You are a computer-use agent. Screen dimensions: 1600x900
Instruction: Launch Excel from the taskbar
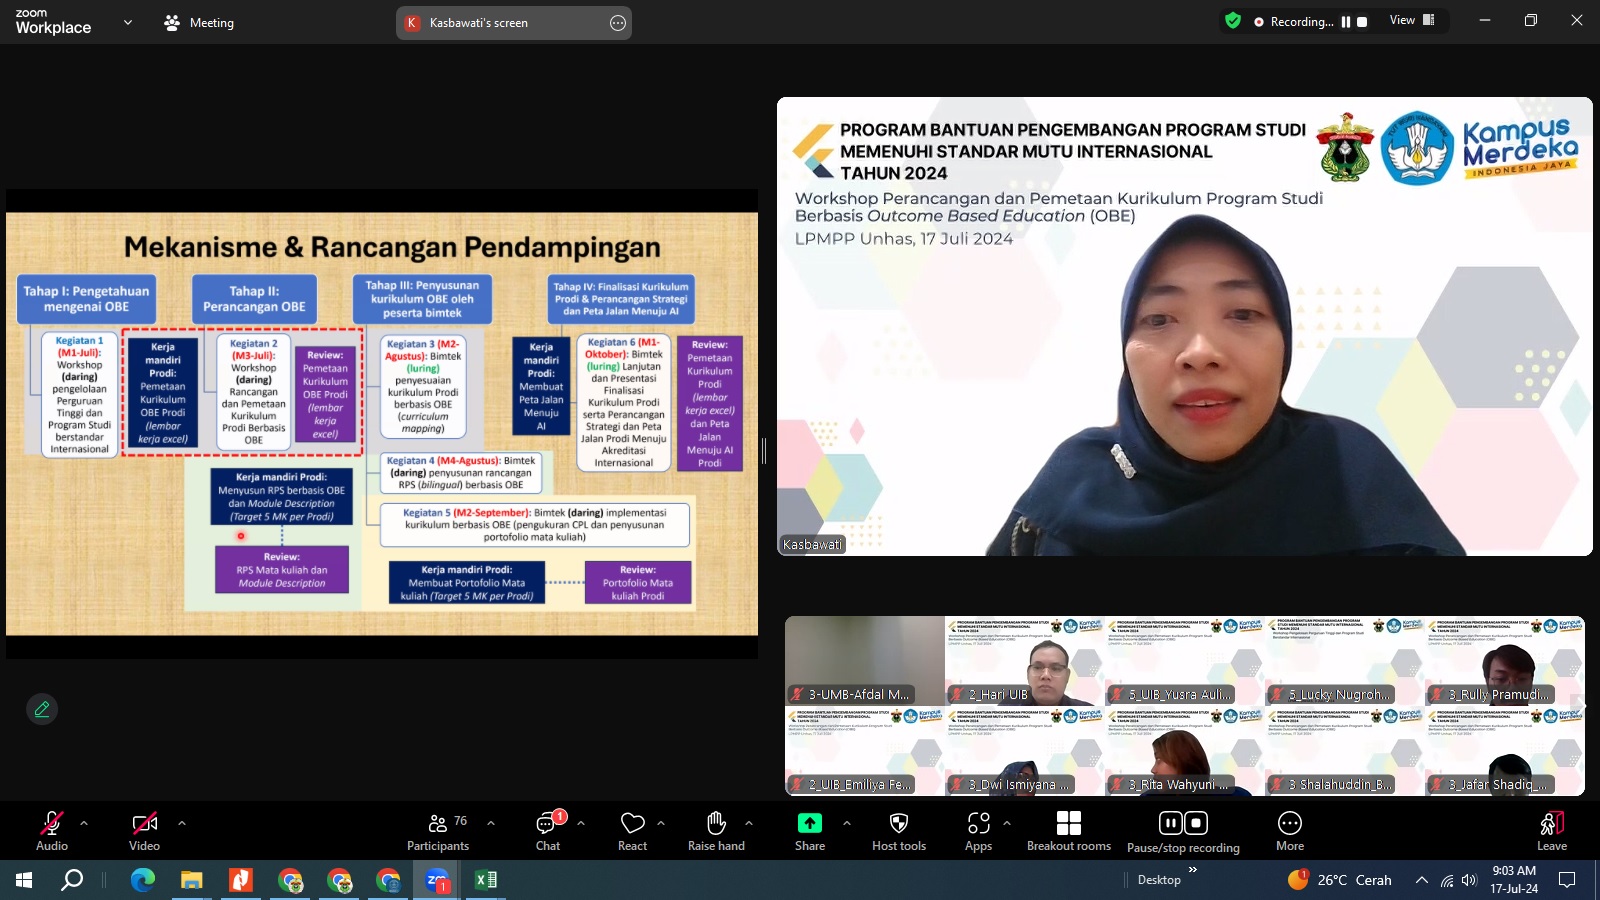coord(487,881)
